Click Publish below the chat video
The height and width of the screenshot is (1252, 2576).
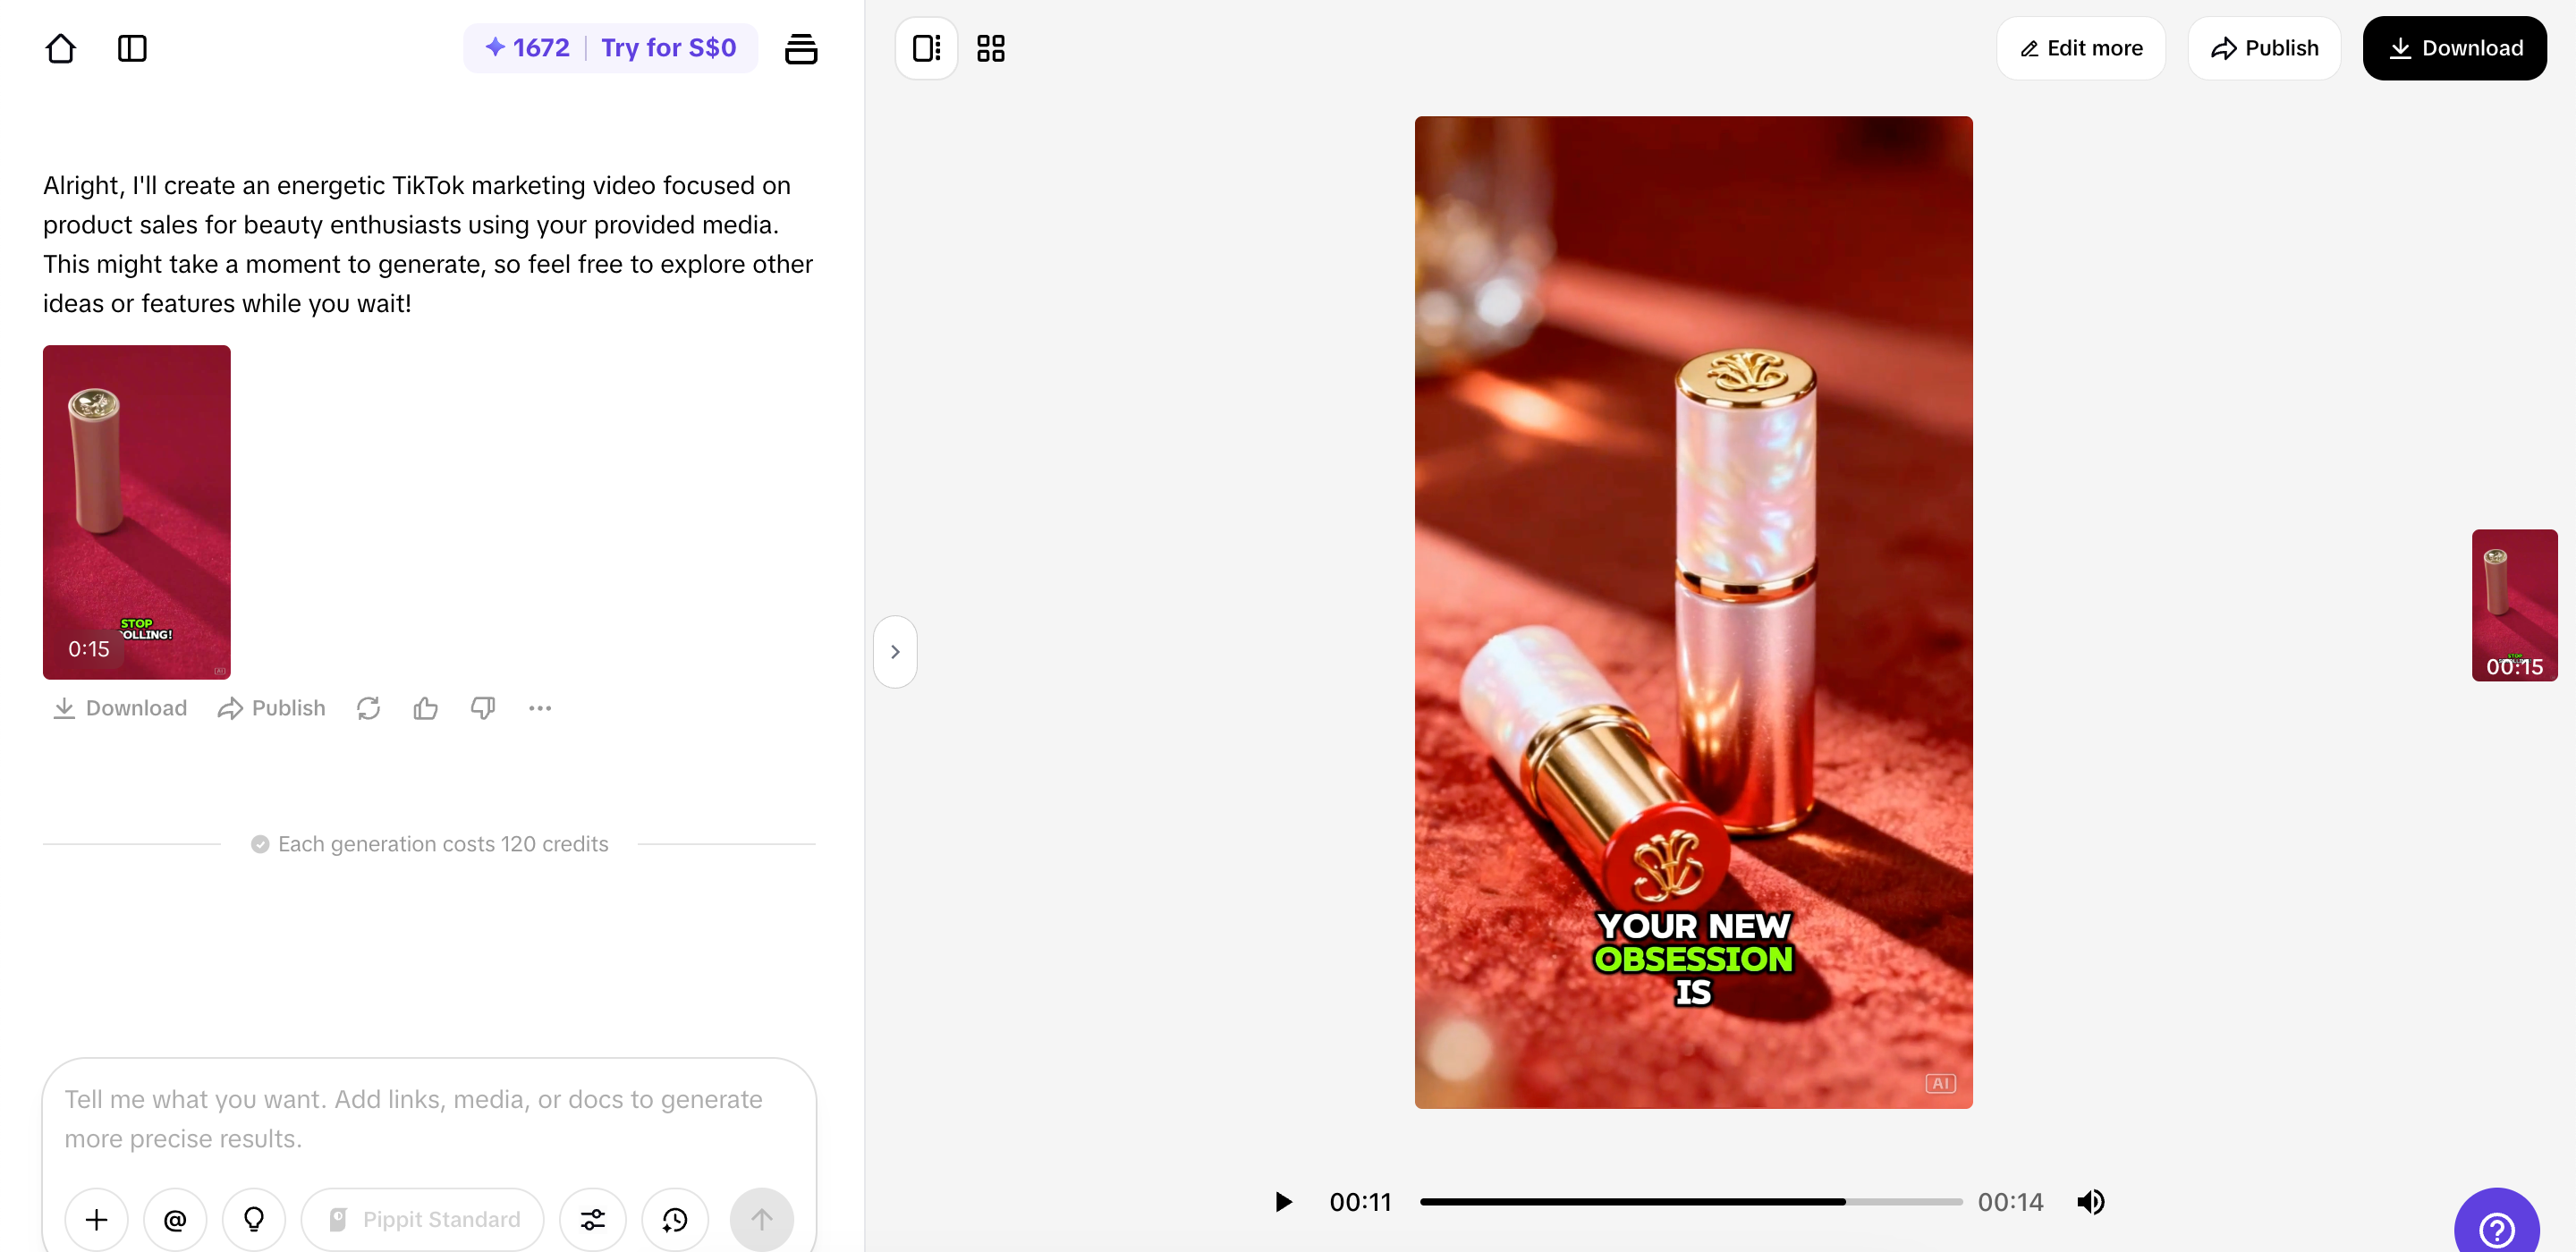click(x=272, y=708)
